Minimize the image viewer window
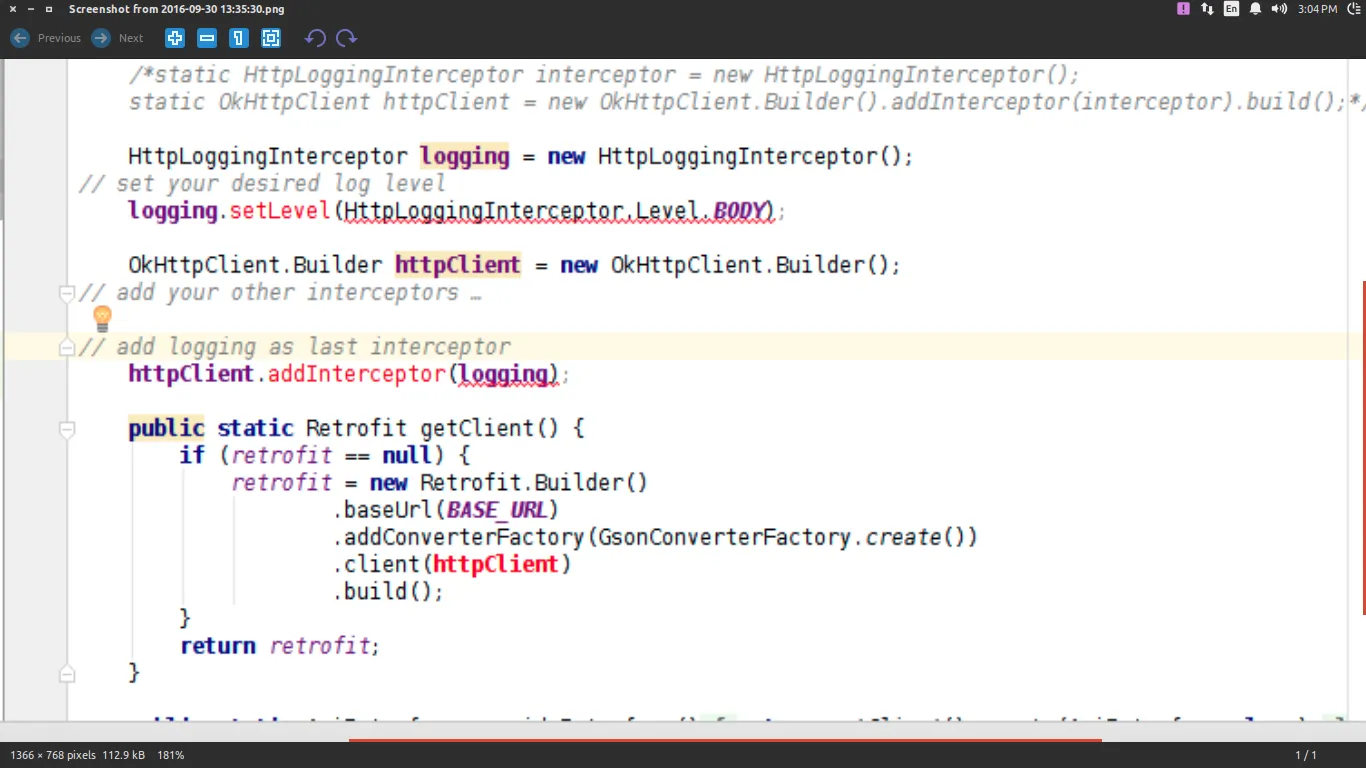The height and width of the screenshot is (768, 1366). (x=31, y=9)
